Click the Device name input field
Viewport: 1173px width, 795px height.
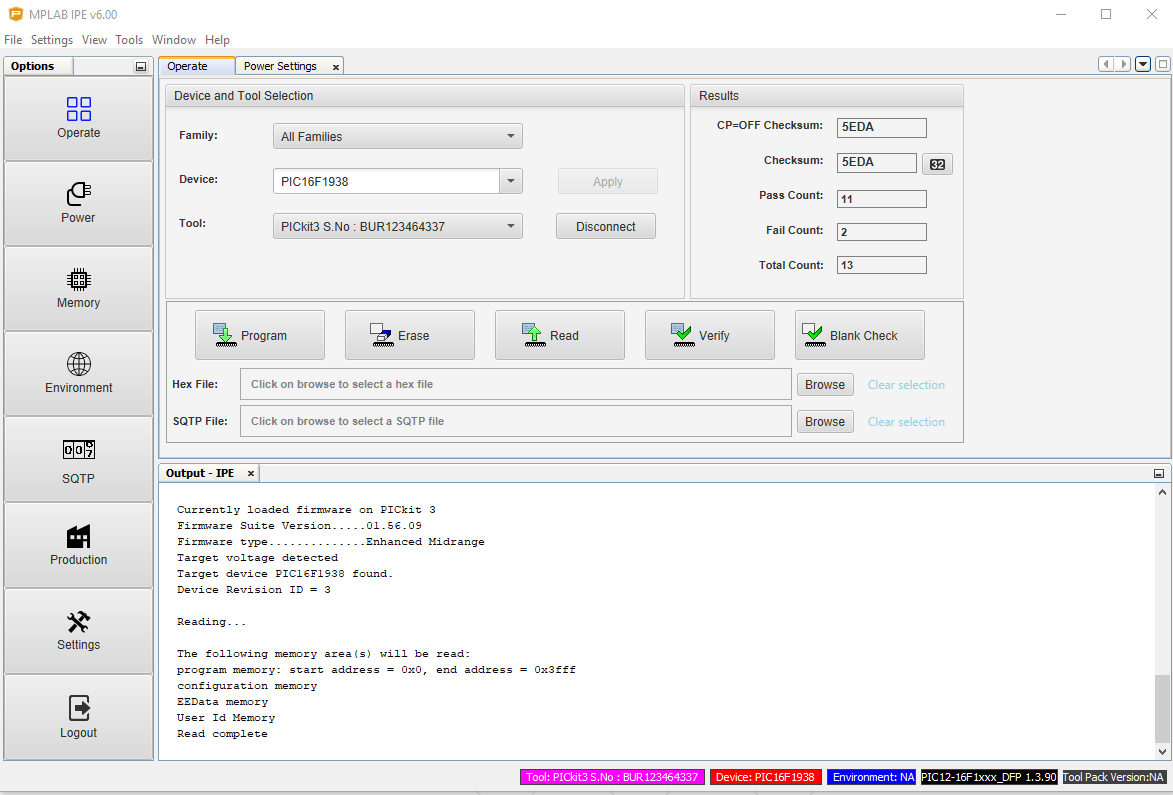pos(386,181)
